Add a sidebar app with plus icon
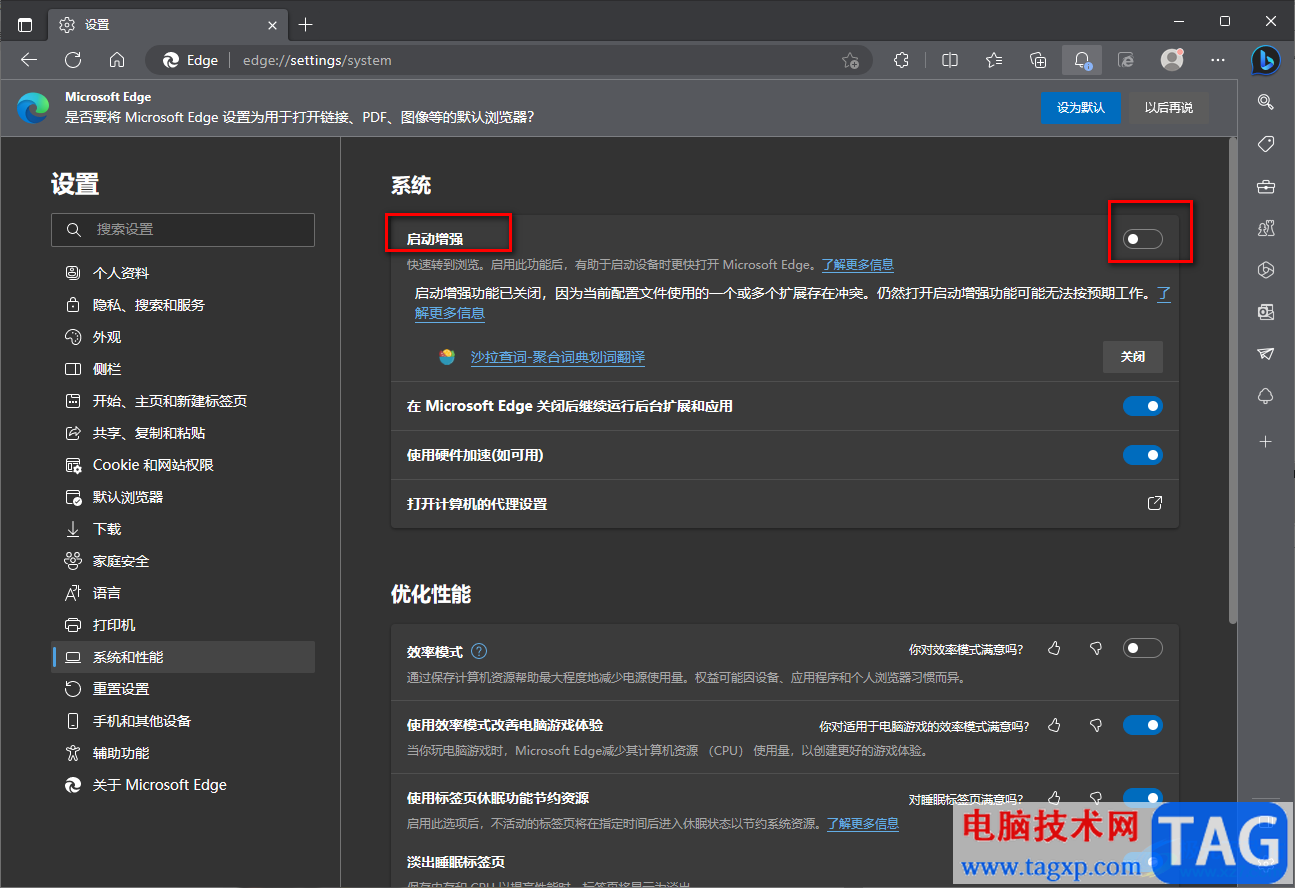The width and height of the screenshot is (1295, 888). coord(1266,441)
